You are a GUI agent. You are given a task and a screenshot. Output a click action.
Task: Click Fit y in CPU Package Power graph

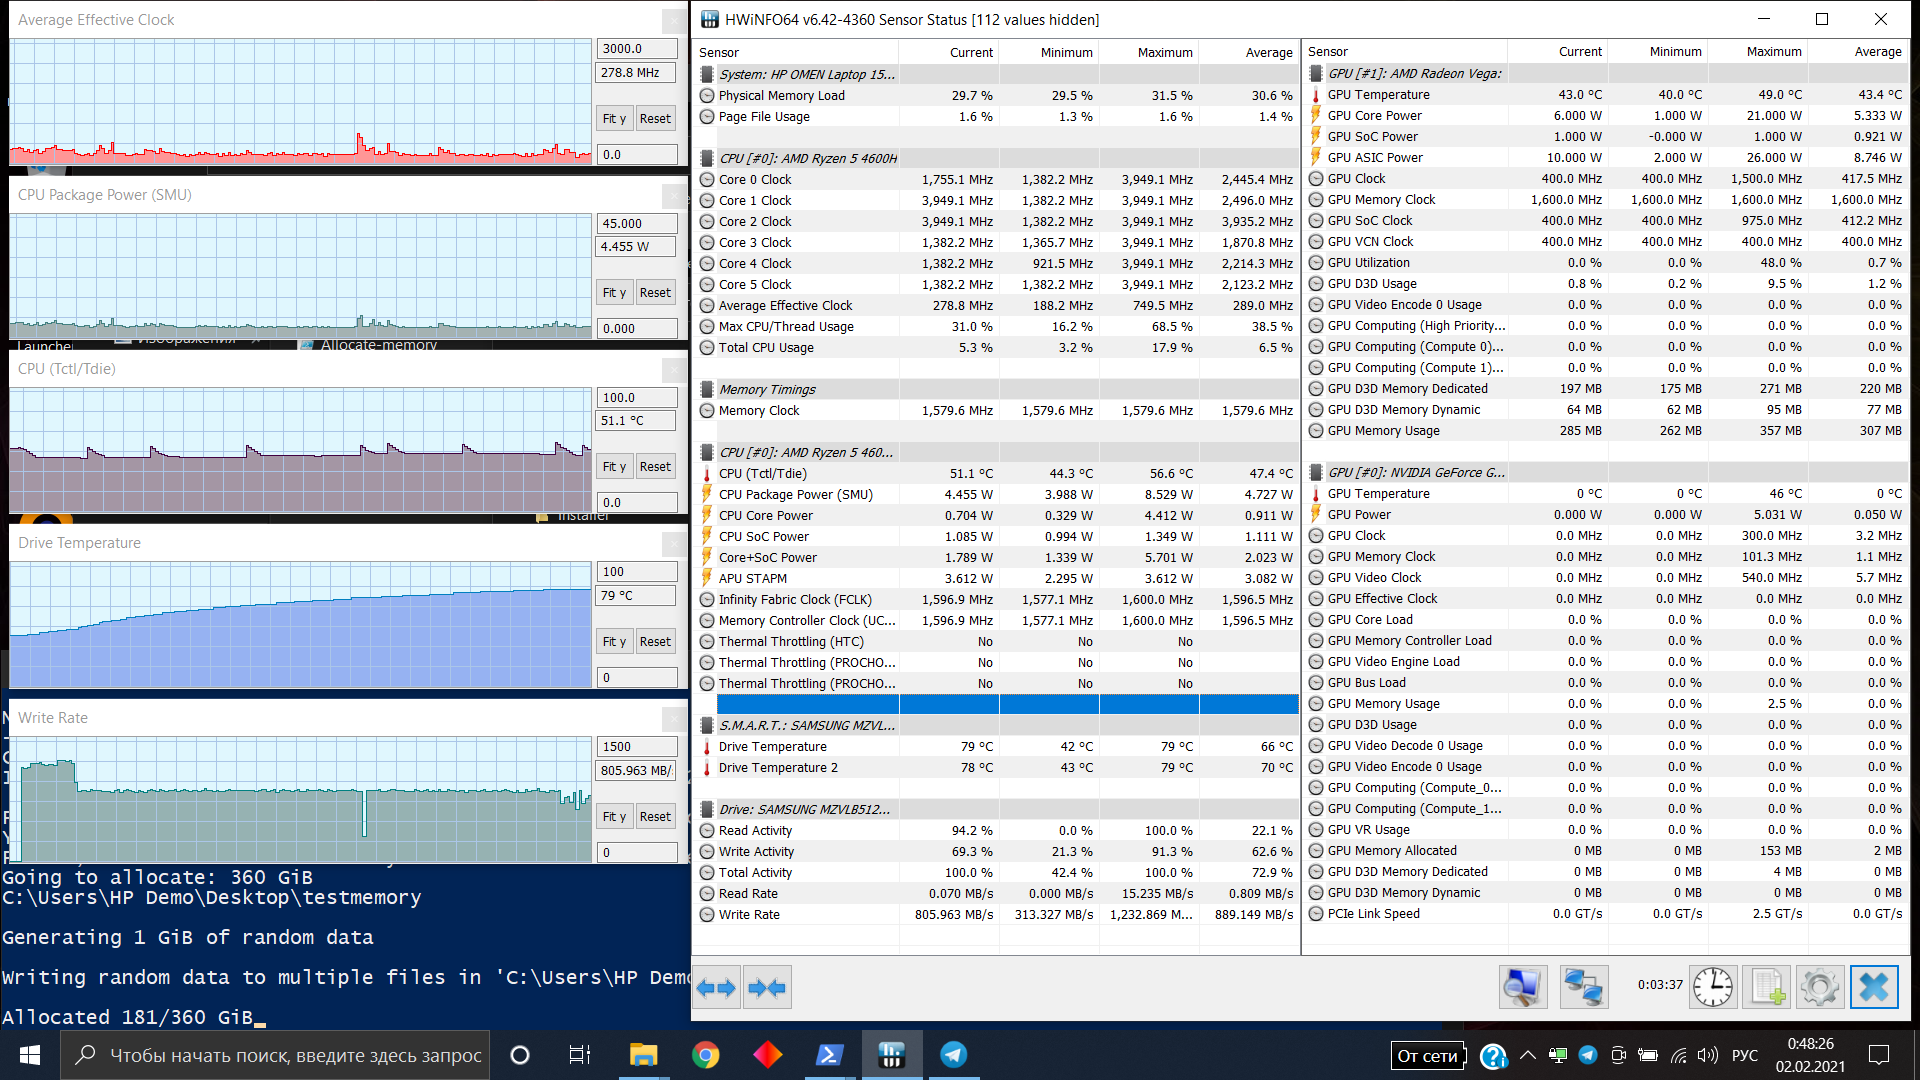614,293
